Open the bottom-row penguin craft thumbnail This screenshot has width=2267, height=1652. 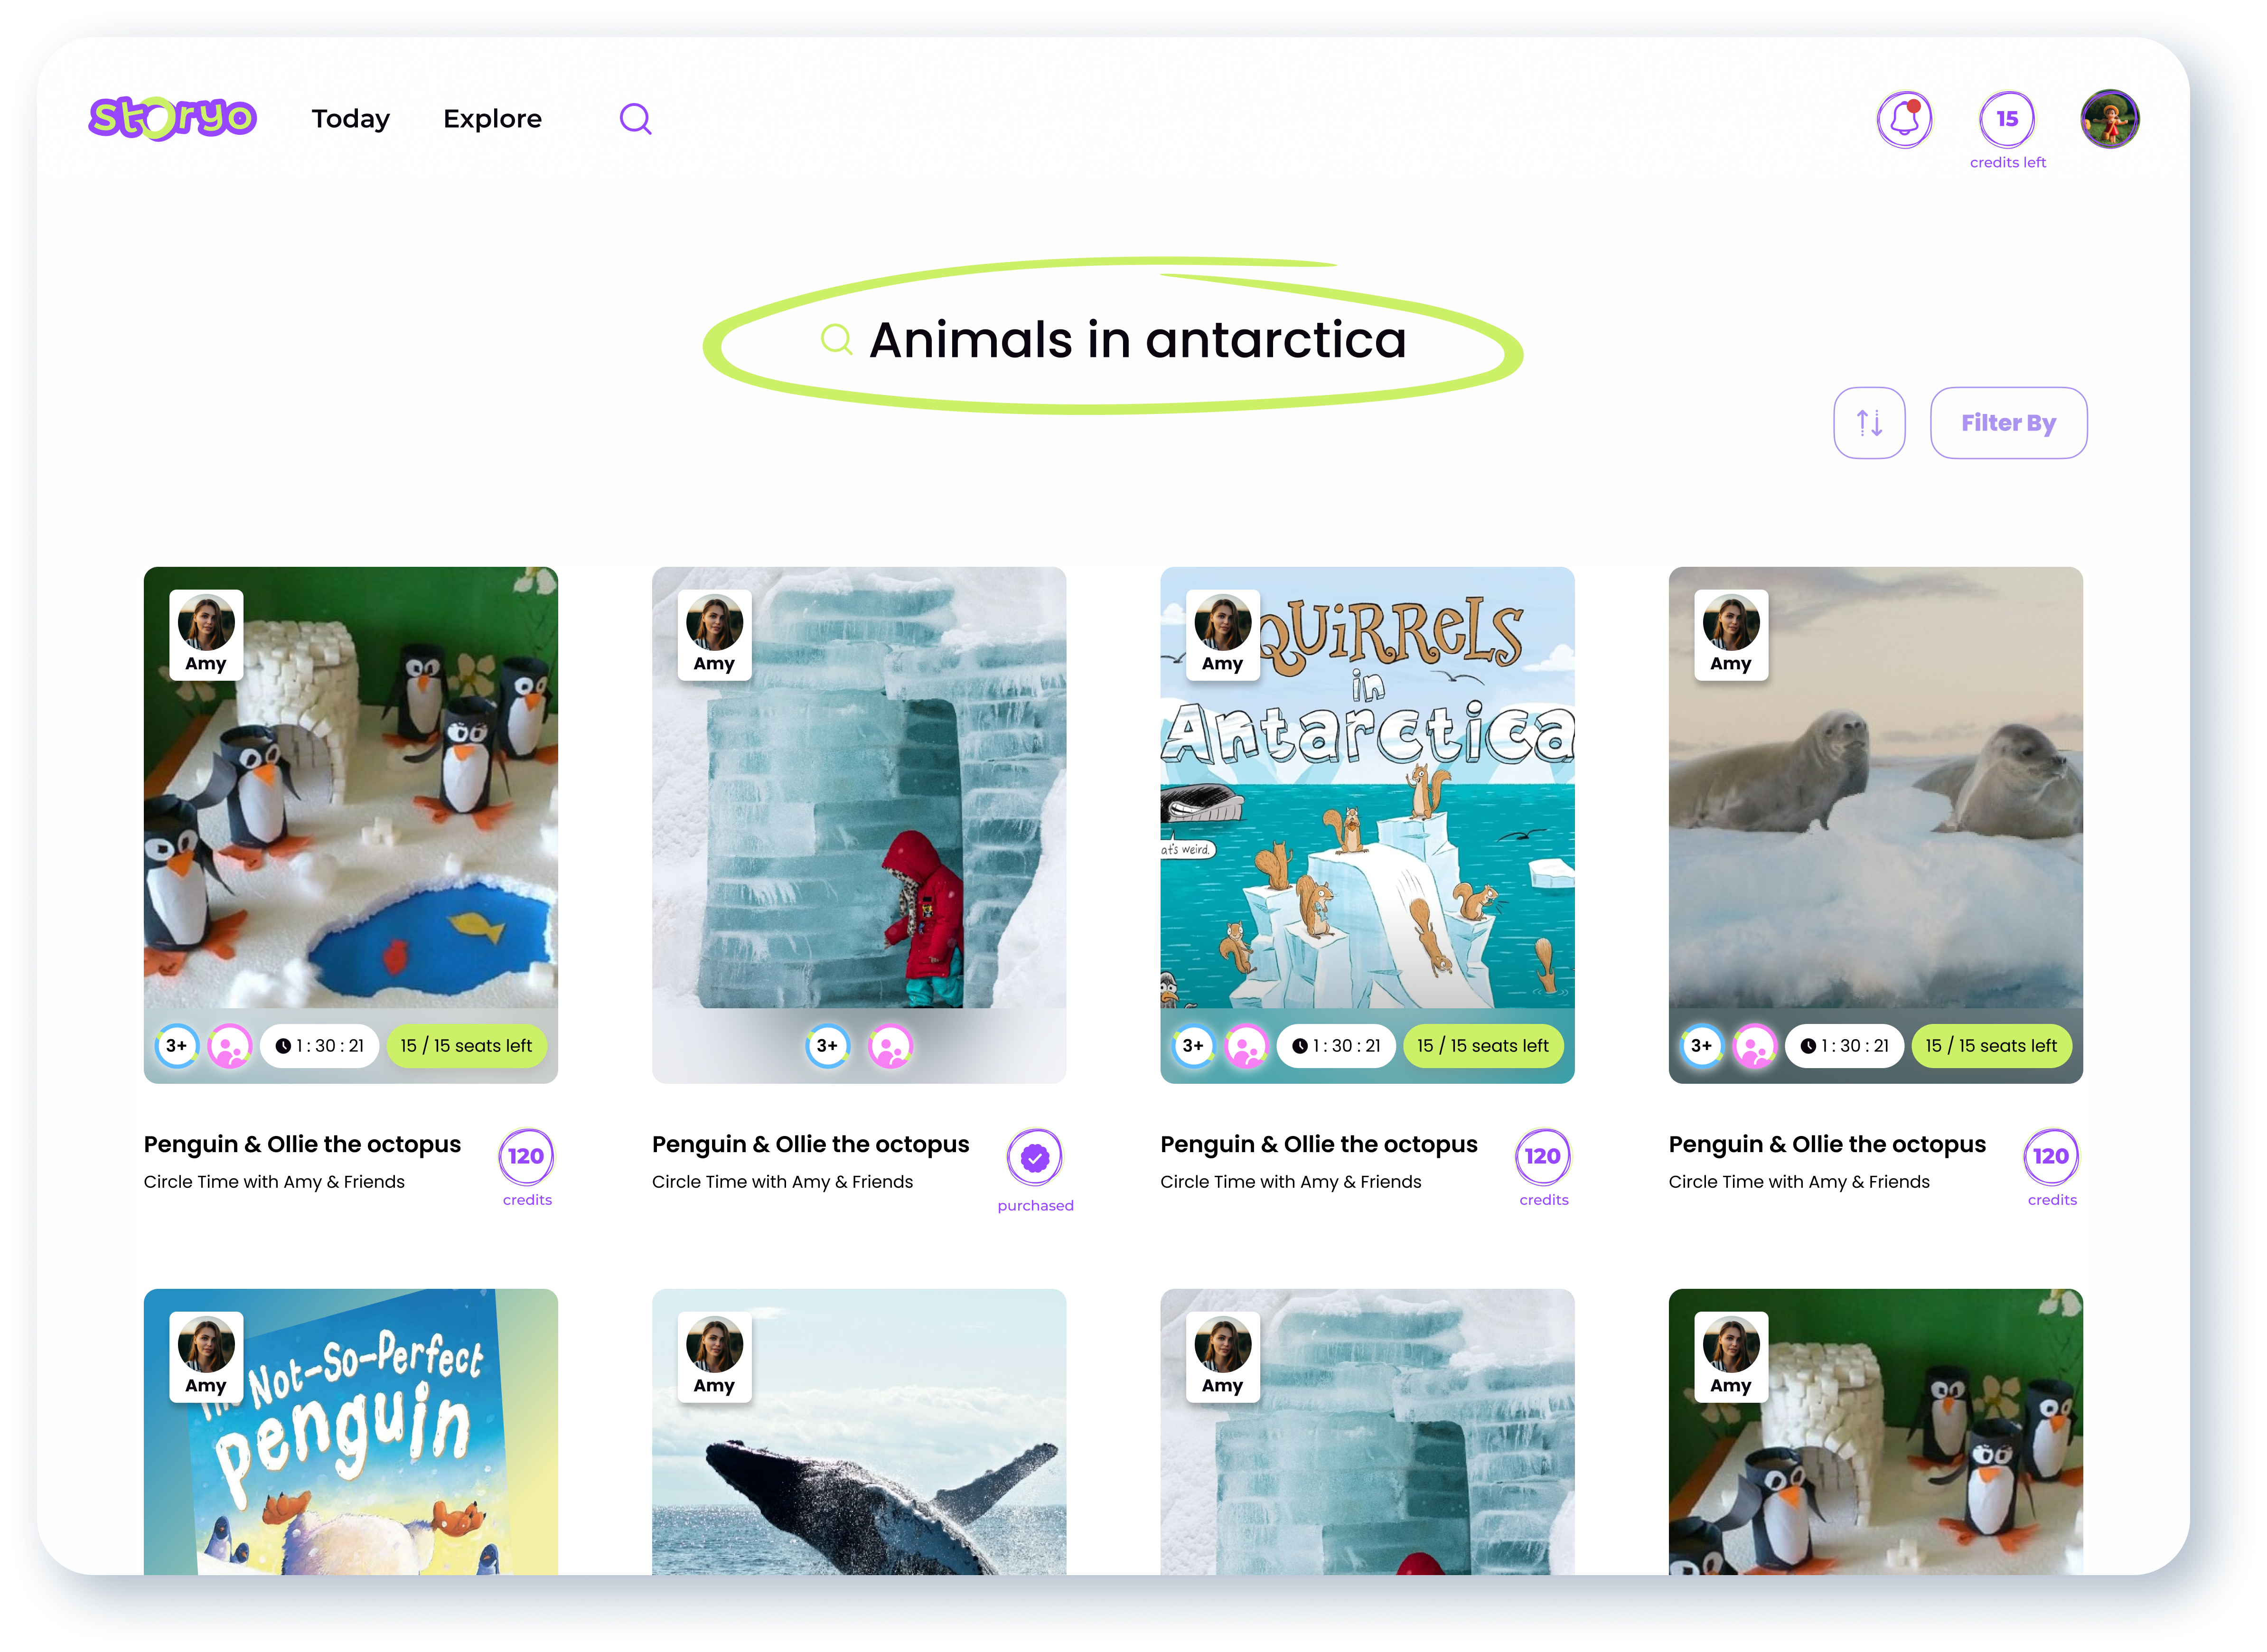click(x=1875, y=1432)
